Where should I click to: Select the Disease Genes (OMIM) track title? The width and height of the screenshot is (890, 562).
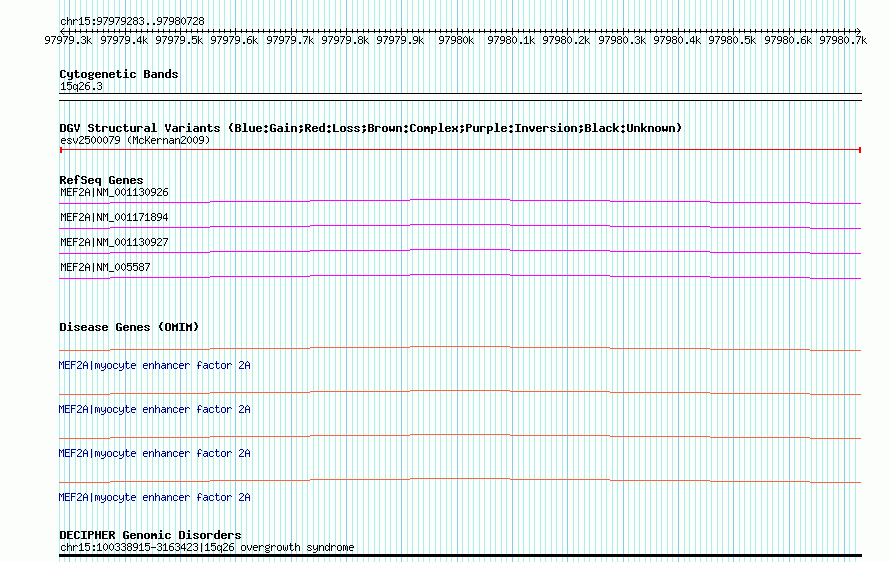click(129, 328)
